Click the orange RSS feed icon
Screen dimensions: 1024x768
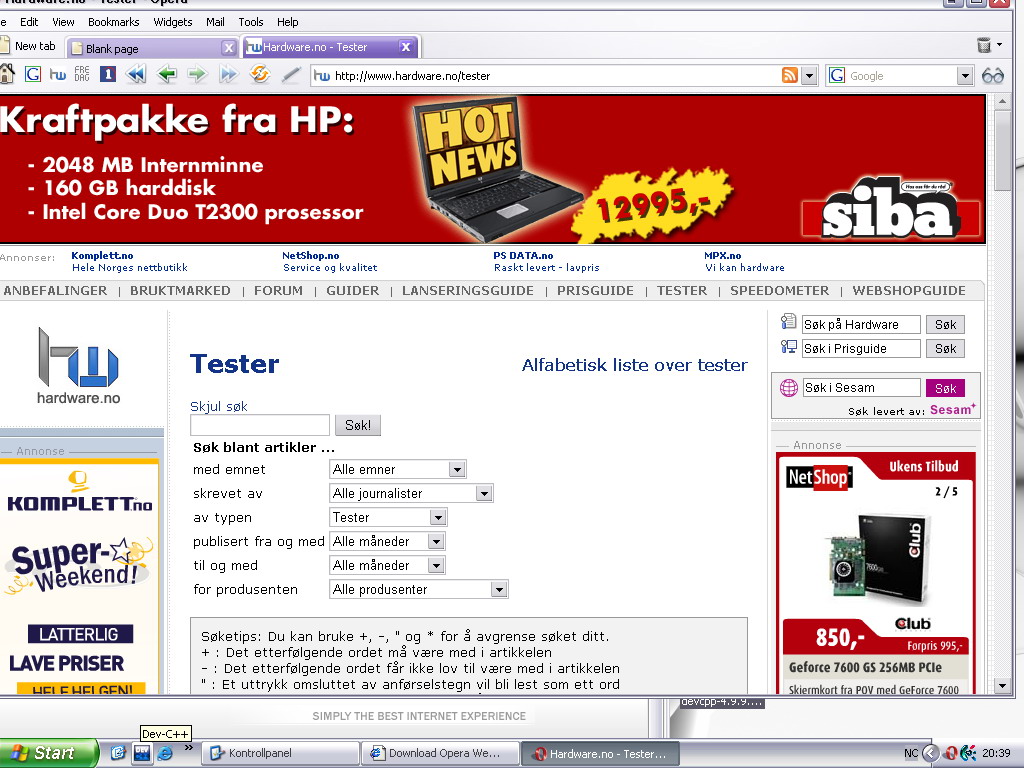point(790,76)
